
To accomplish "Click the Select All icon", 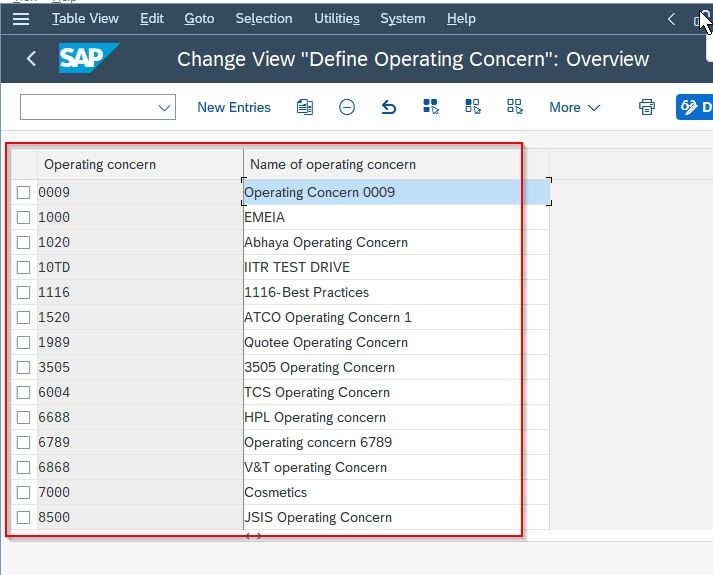I will coord(431,107).
